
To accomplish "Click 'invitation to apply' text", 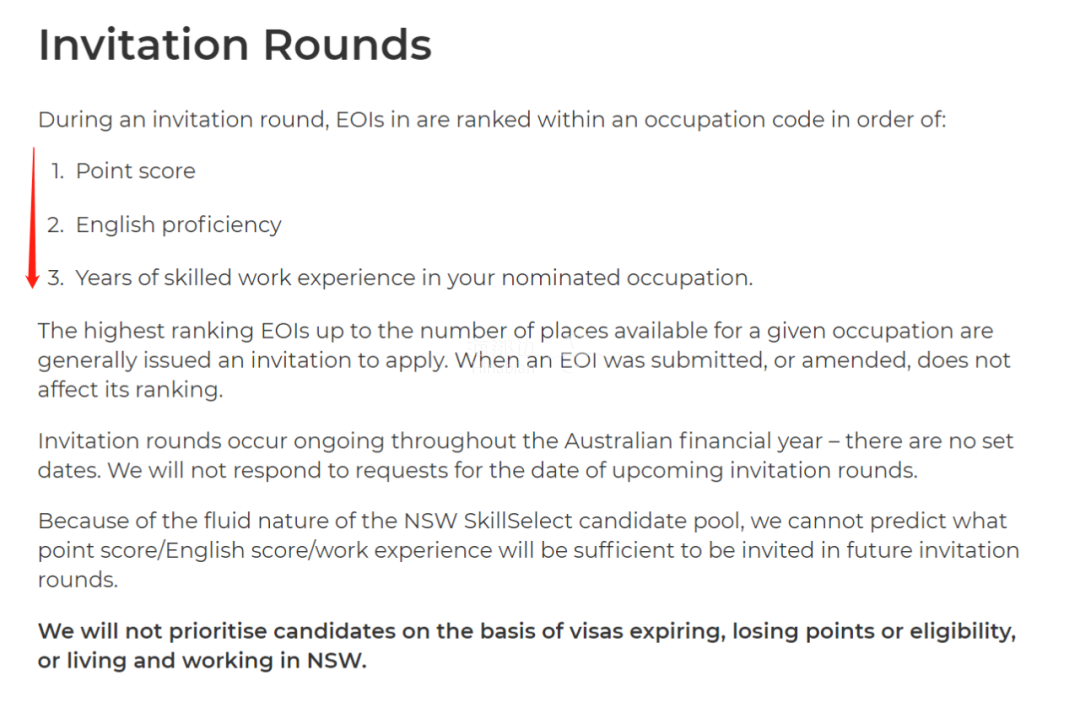I will click(x=349, y=360).
